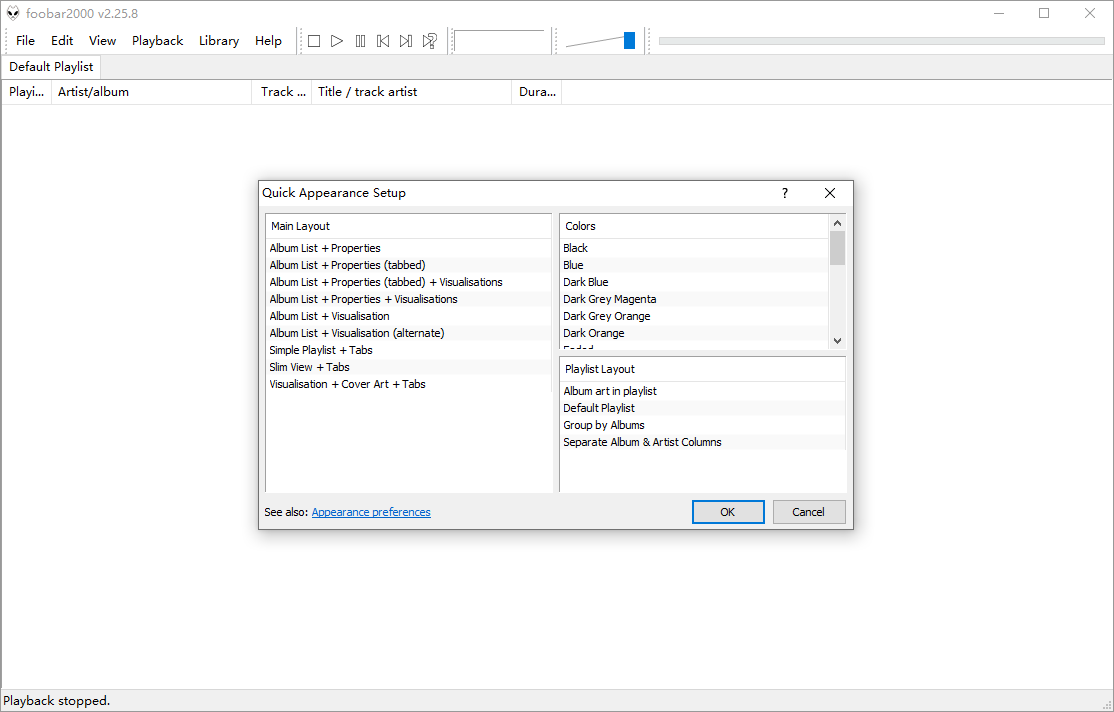This screenshot has height=712, width=1114.
Task: Choose the Dark Blue color scheme
Action: click(x=585, y=281)
